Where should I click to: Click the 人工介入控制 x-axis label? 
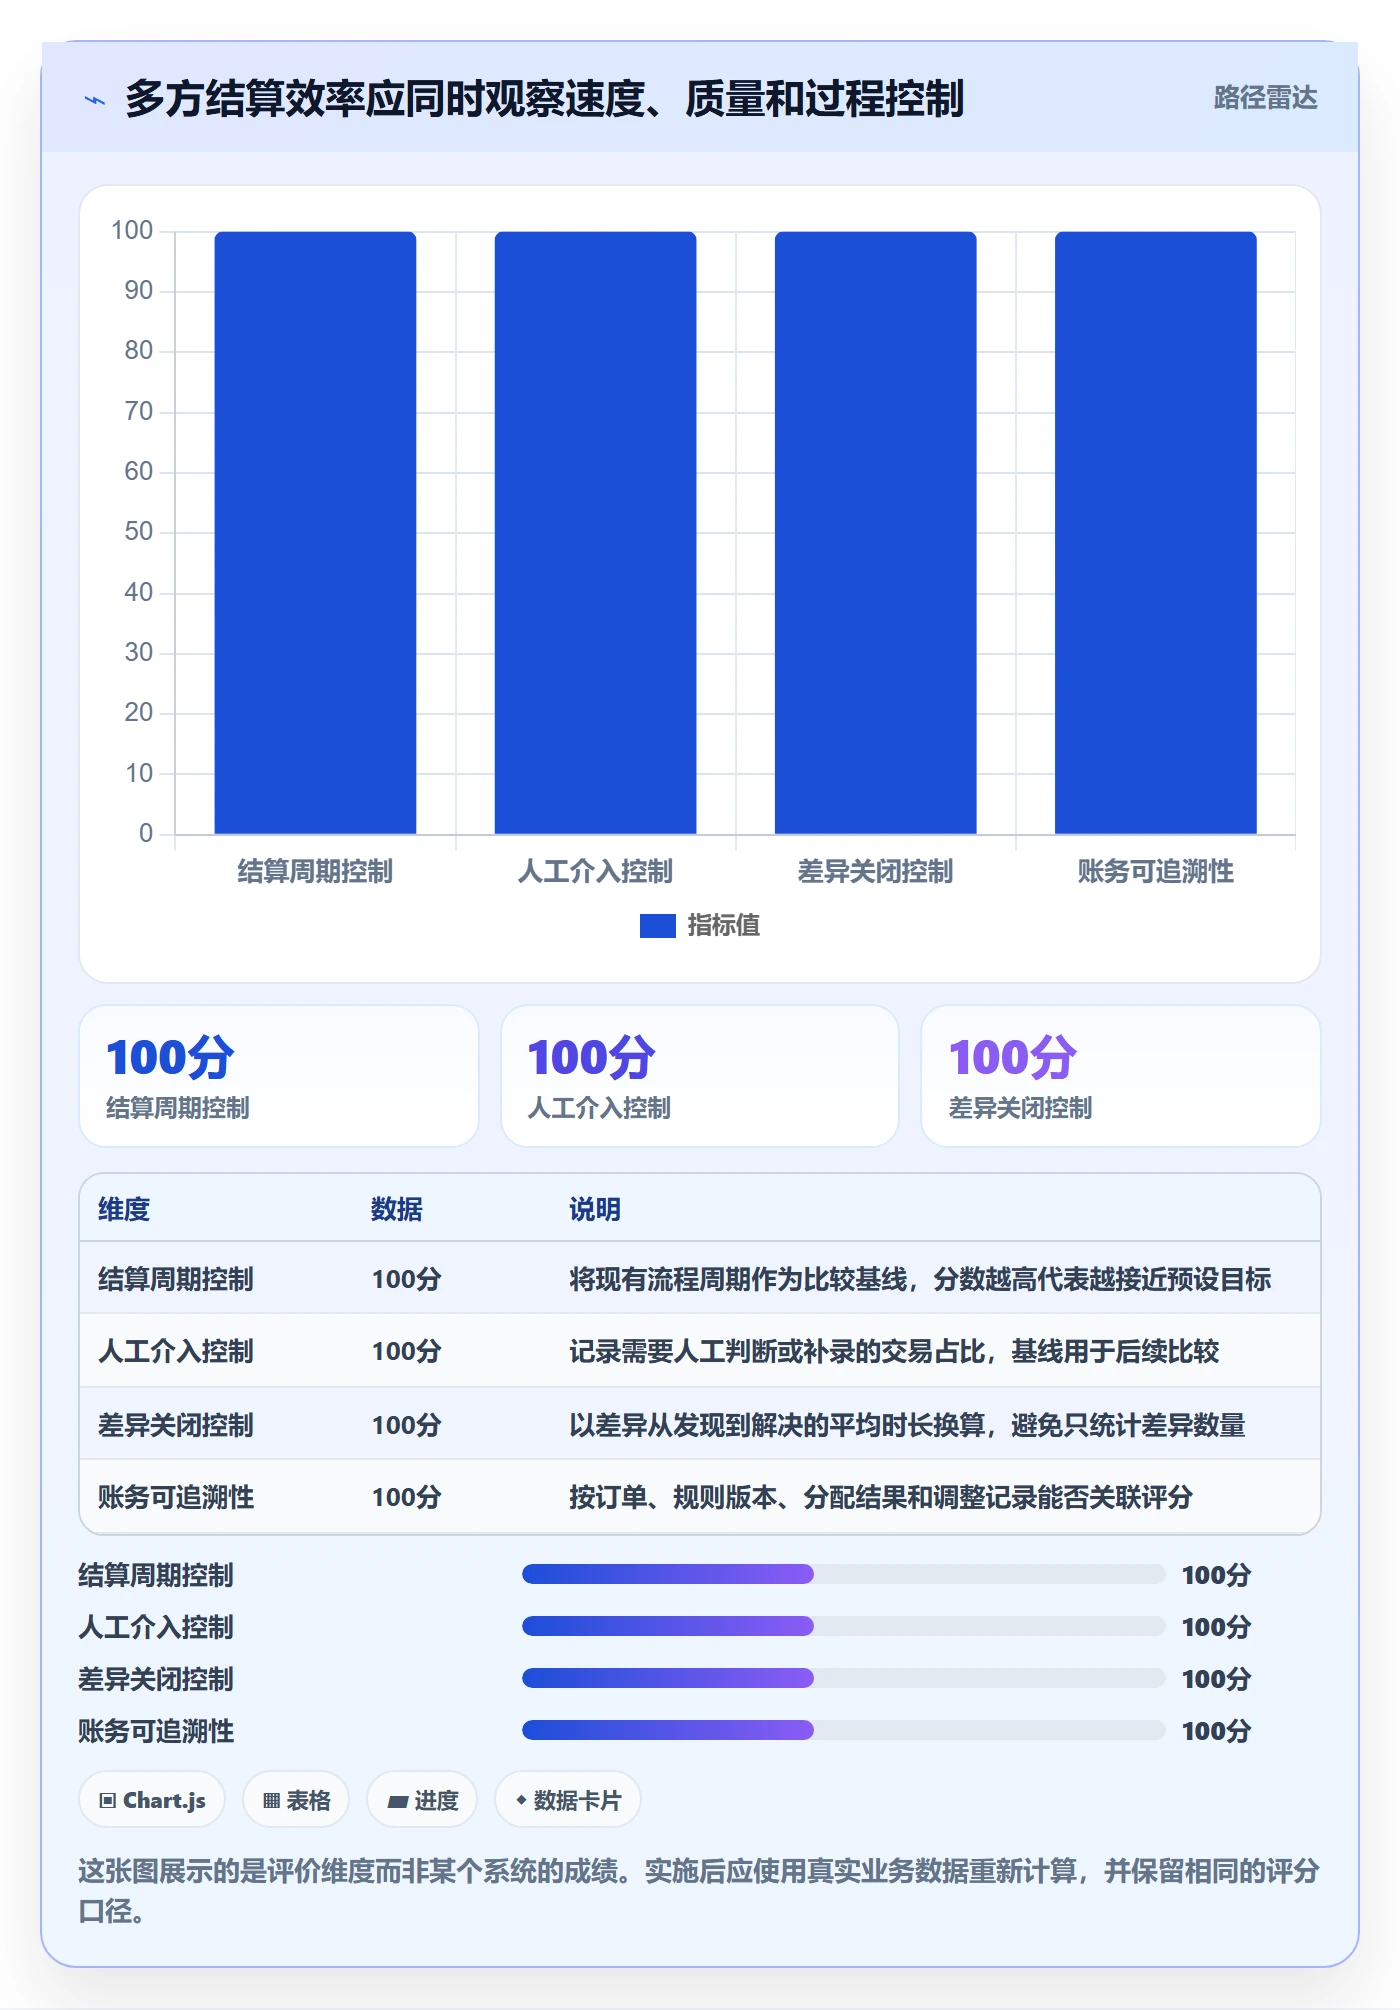click(x=595, y=872)
